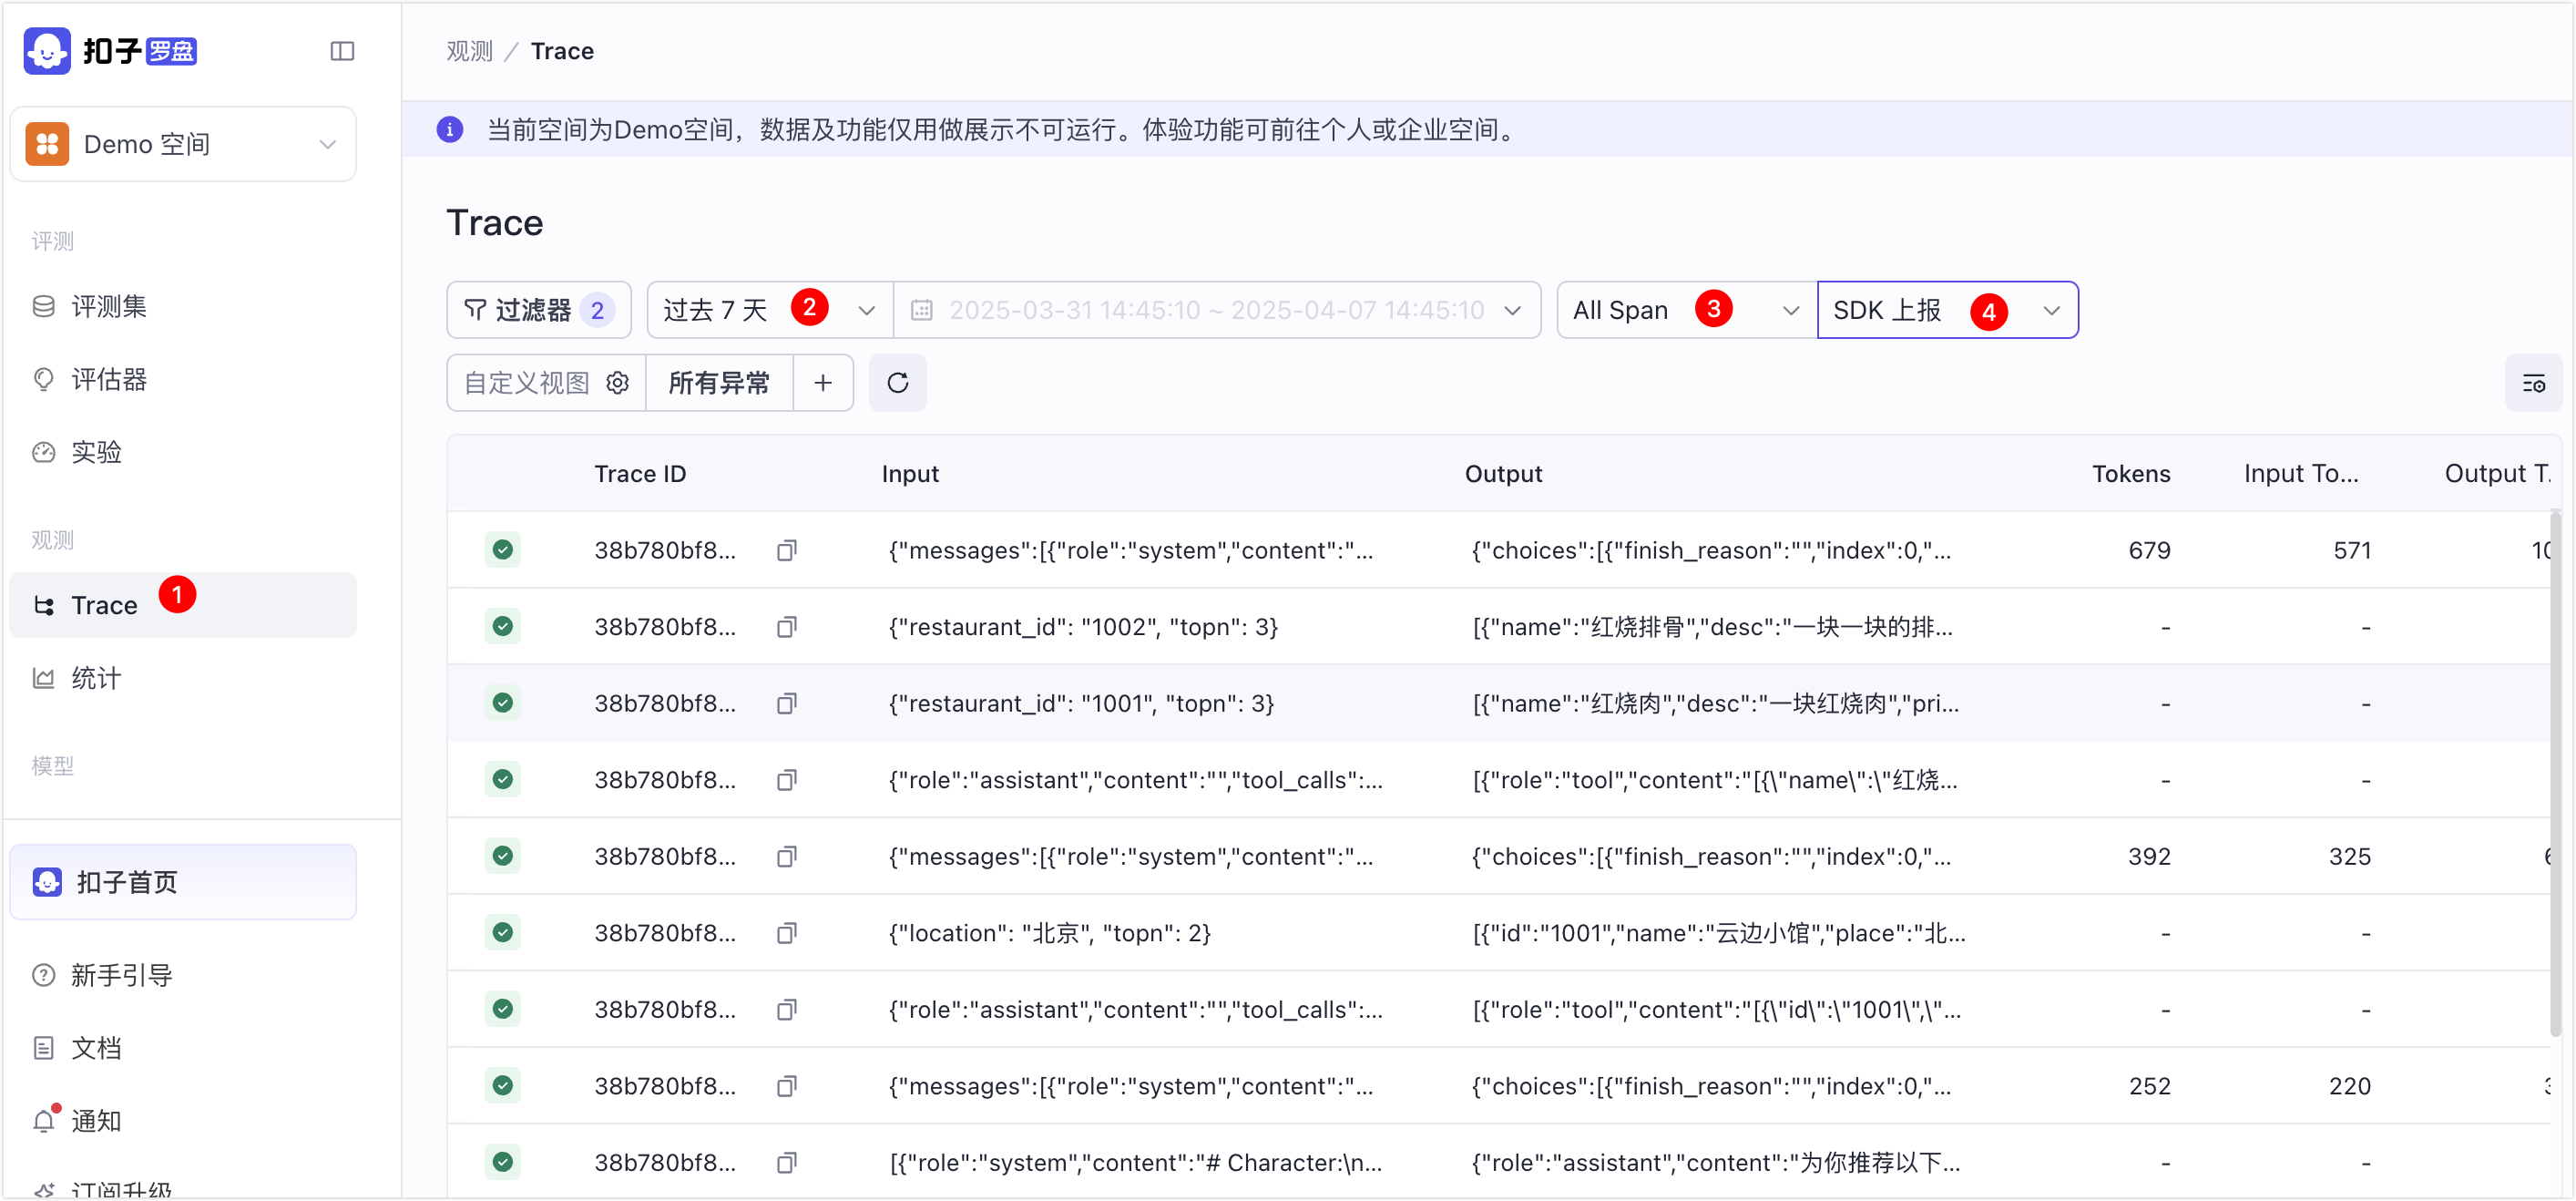Click the Output column header
Screen dimensions: 2576x1201
coord(1503,474)
